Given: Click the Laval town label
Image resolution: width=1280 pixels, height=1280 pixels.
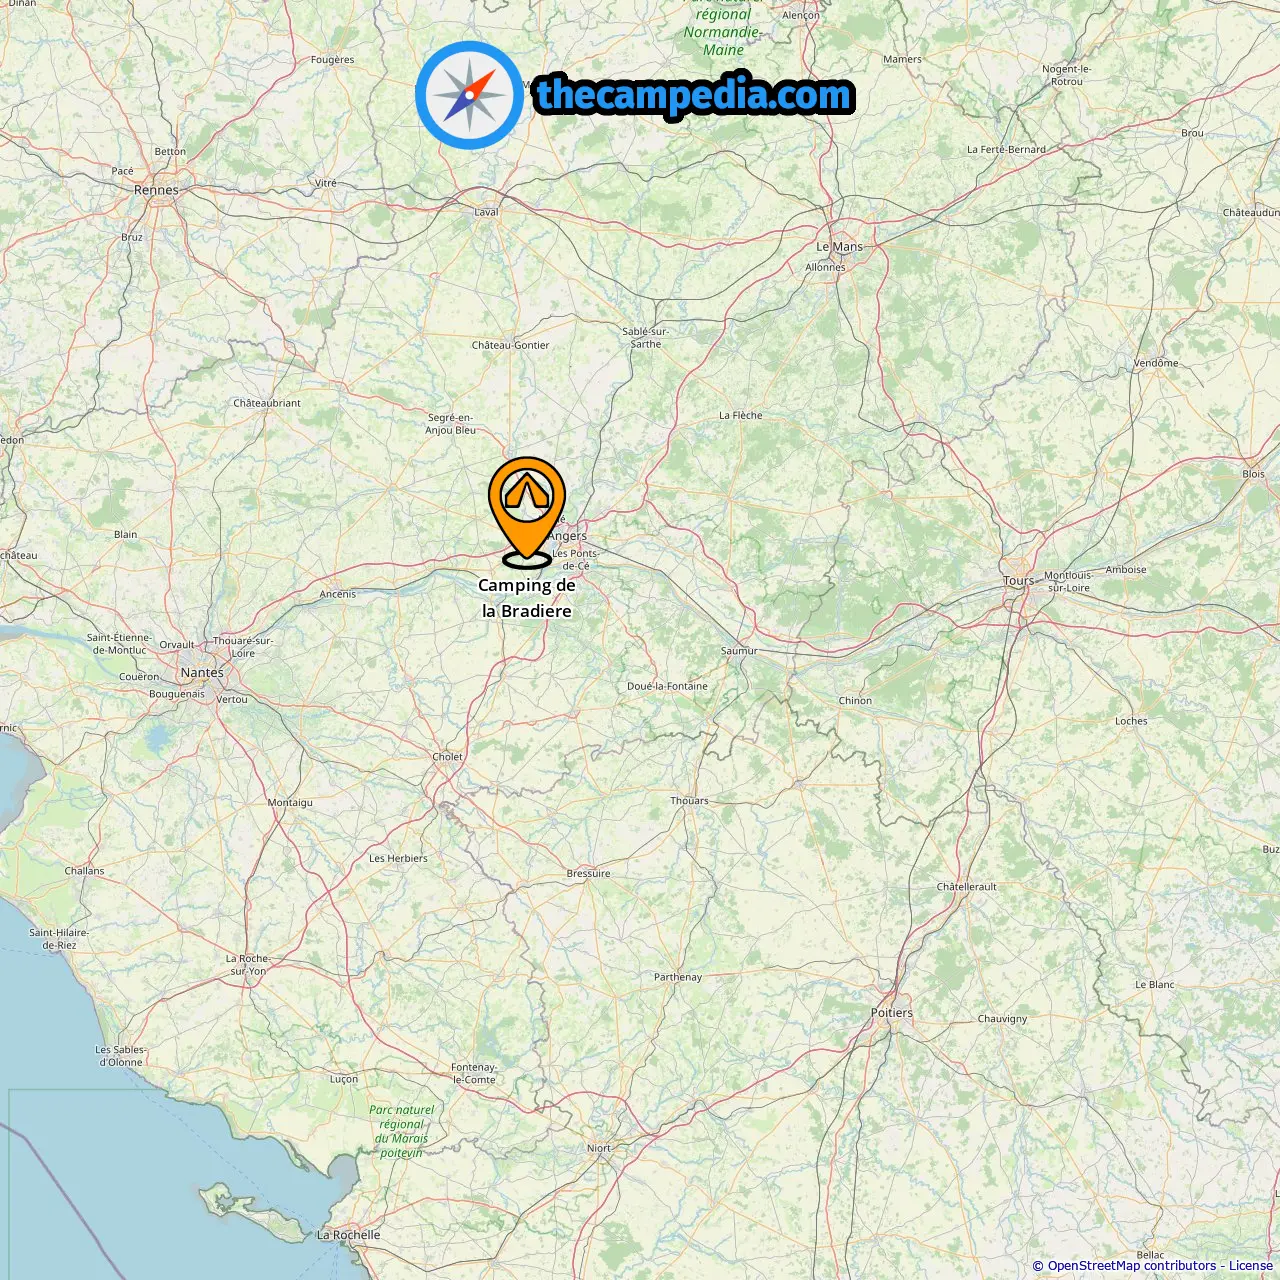Looking at the screenshot, I should click(486, 212).
